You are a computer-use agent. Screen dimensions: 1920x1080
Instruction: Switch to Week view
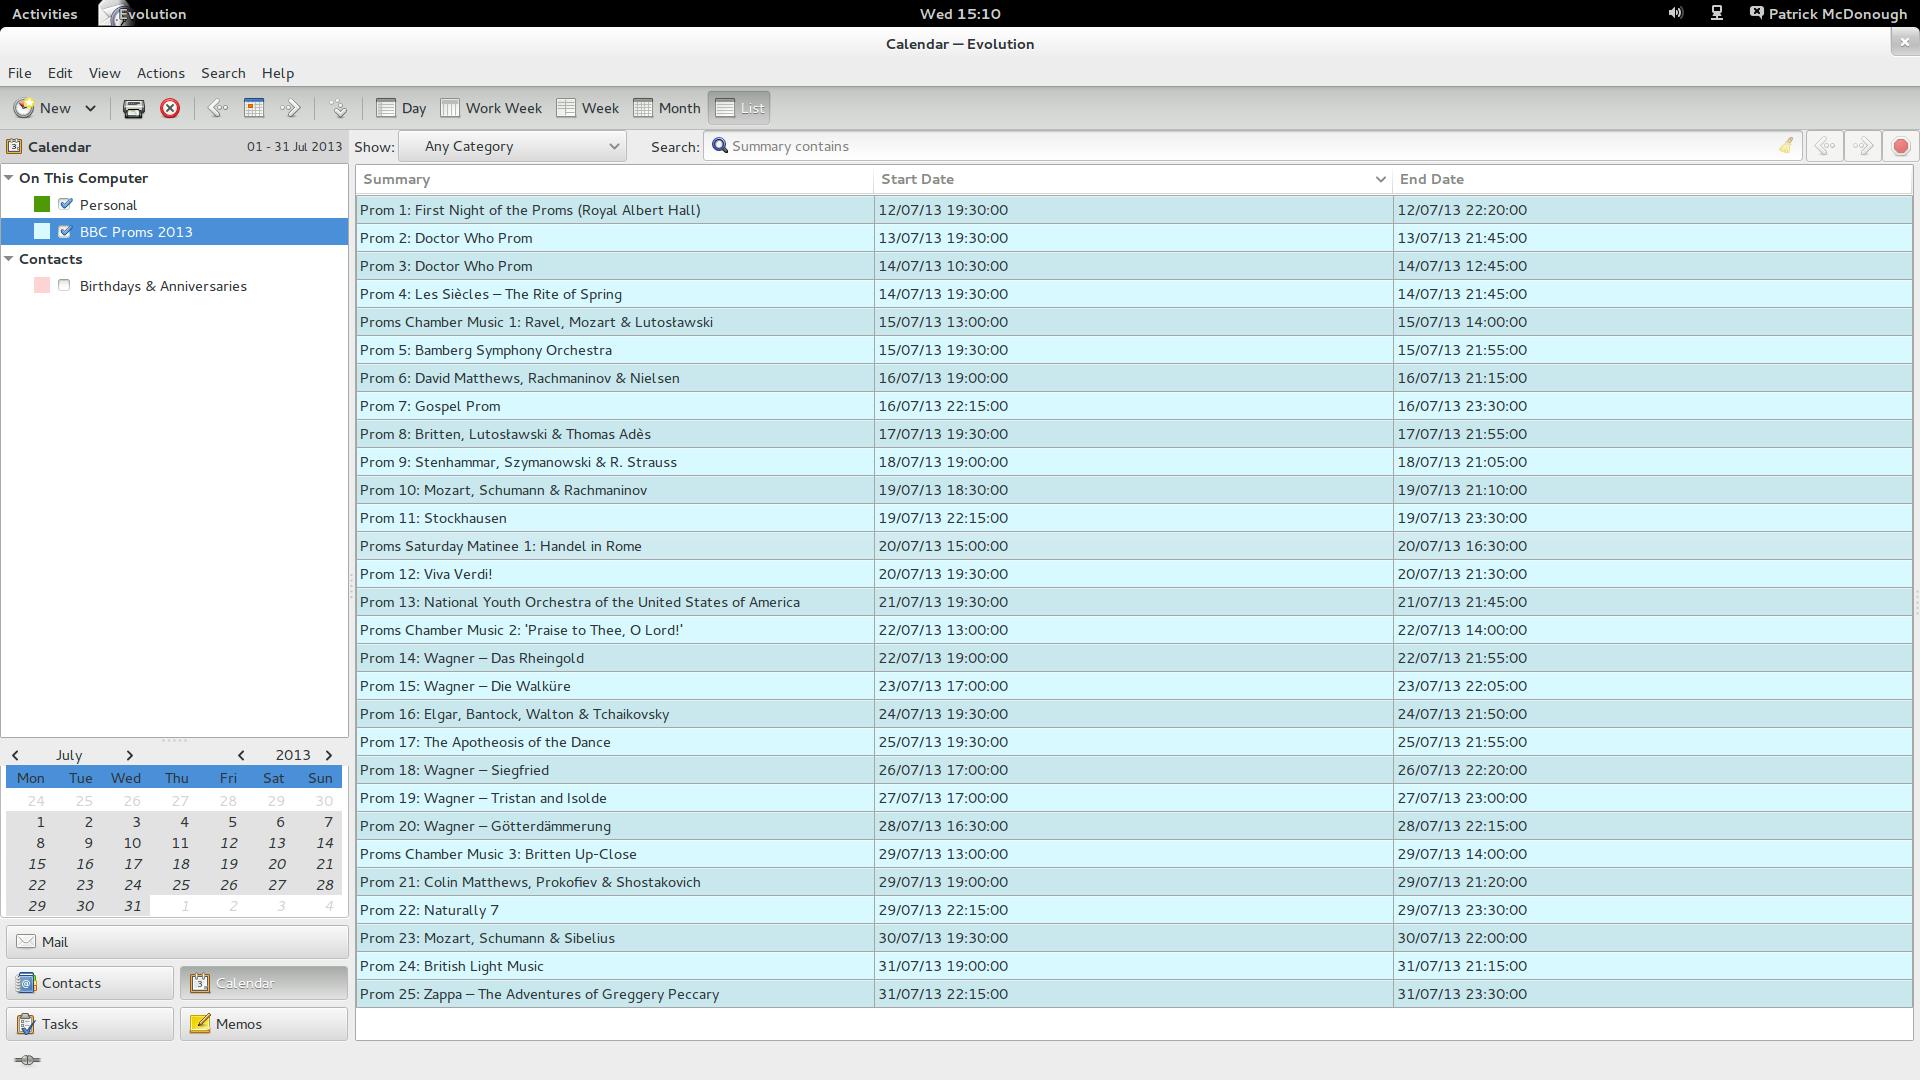click(x=588, y=108)
